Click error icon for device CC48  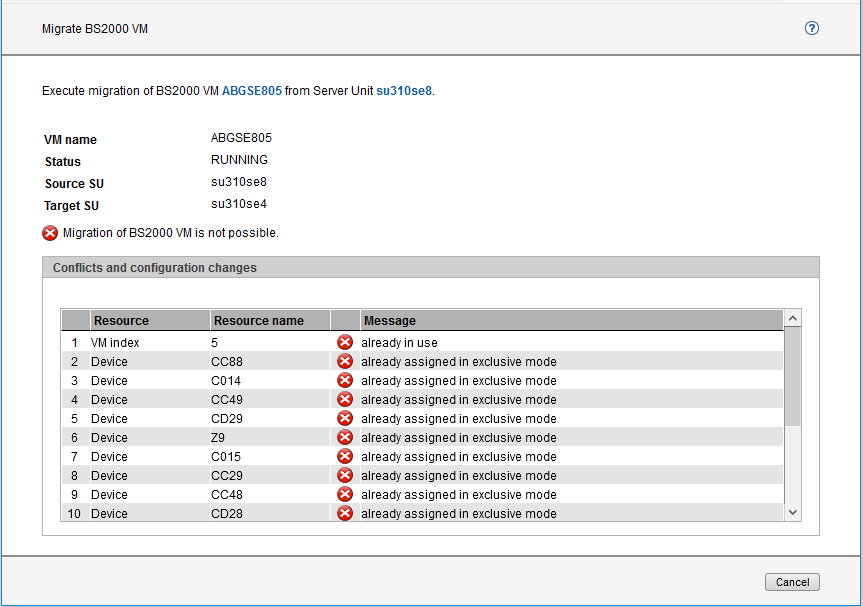tap(345, 495)
